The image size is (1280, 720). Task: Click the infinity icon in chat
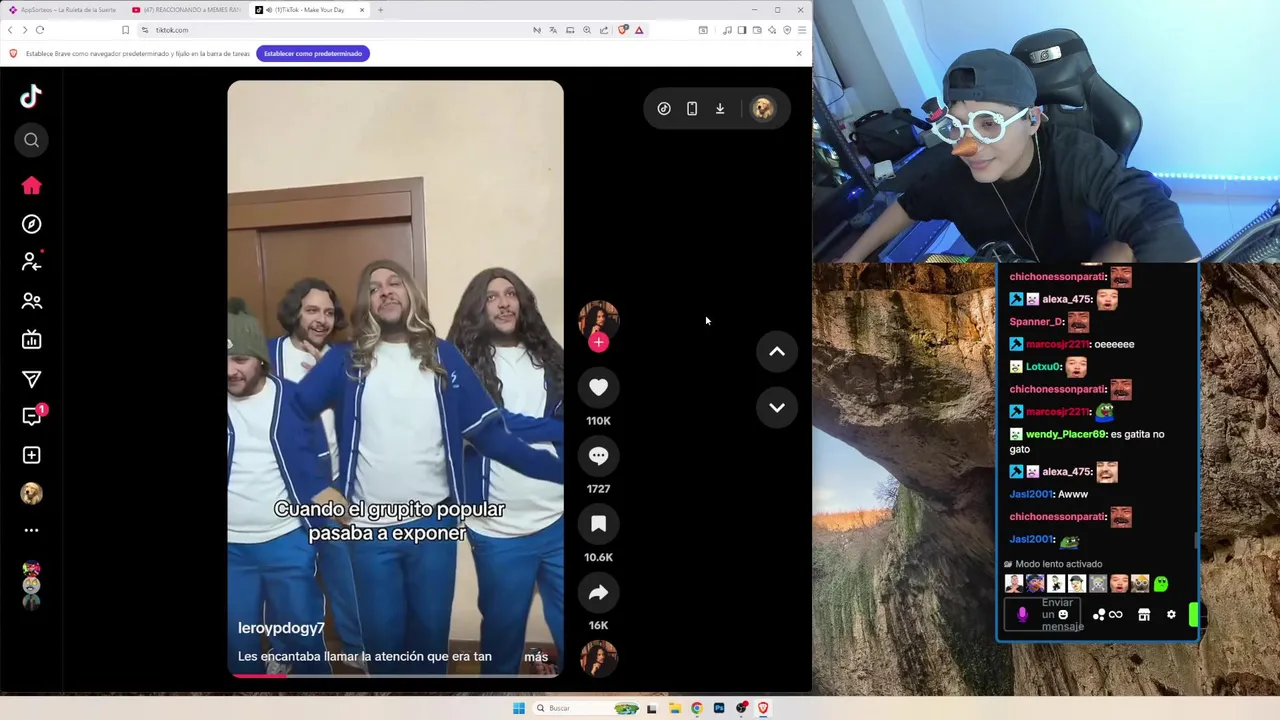pyautogui.click(x=1116, y=615)
